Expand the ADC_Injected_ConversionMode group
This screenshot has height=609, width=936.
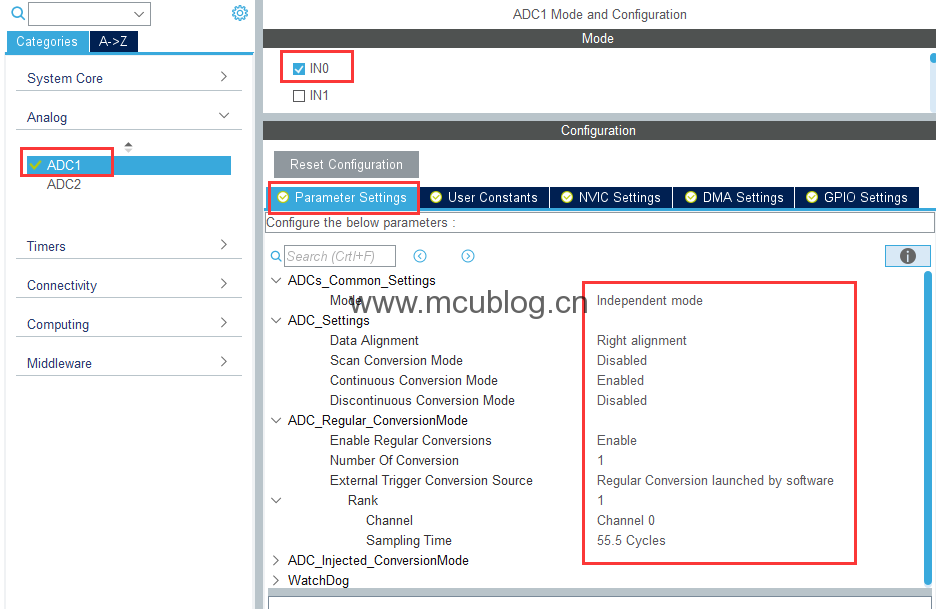click(276, 560)
